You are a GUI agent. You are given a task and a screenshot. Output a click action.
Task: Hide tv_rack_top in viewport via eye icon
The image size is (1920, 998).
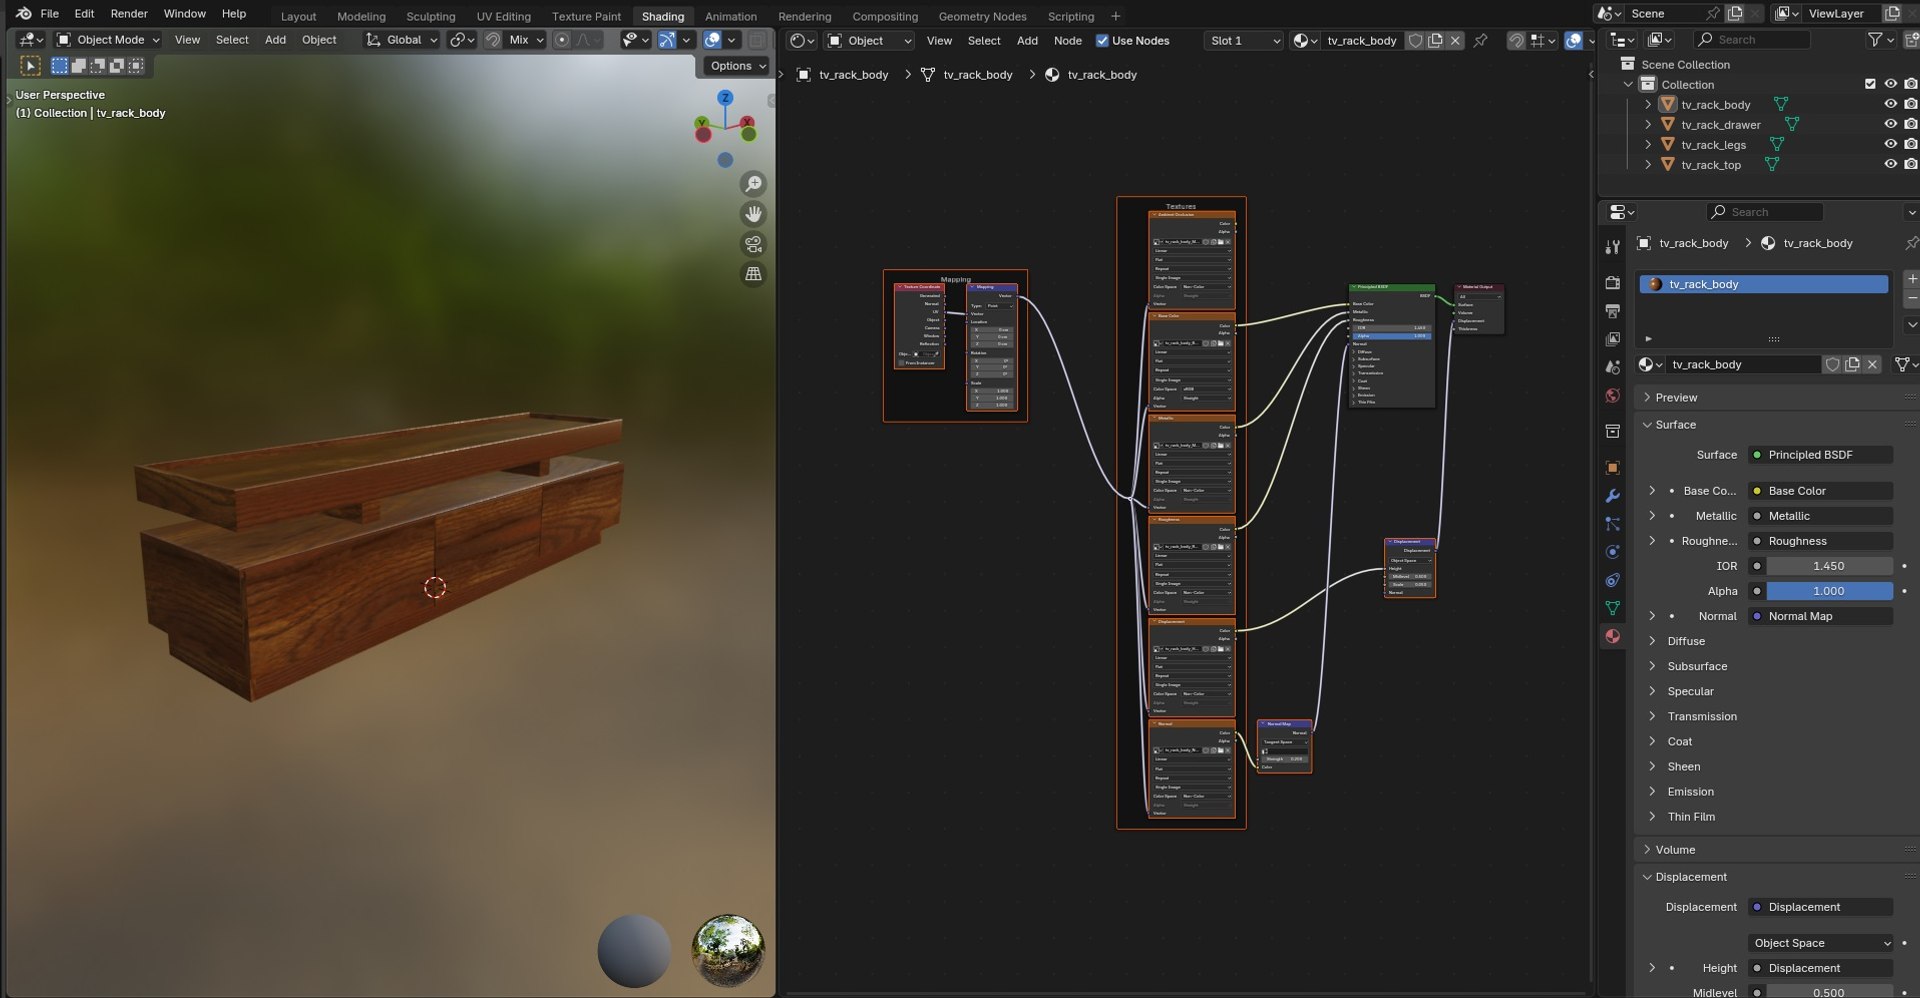(x=1890, y=165)
